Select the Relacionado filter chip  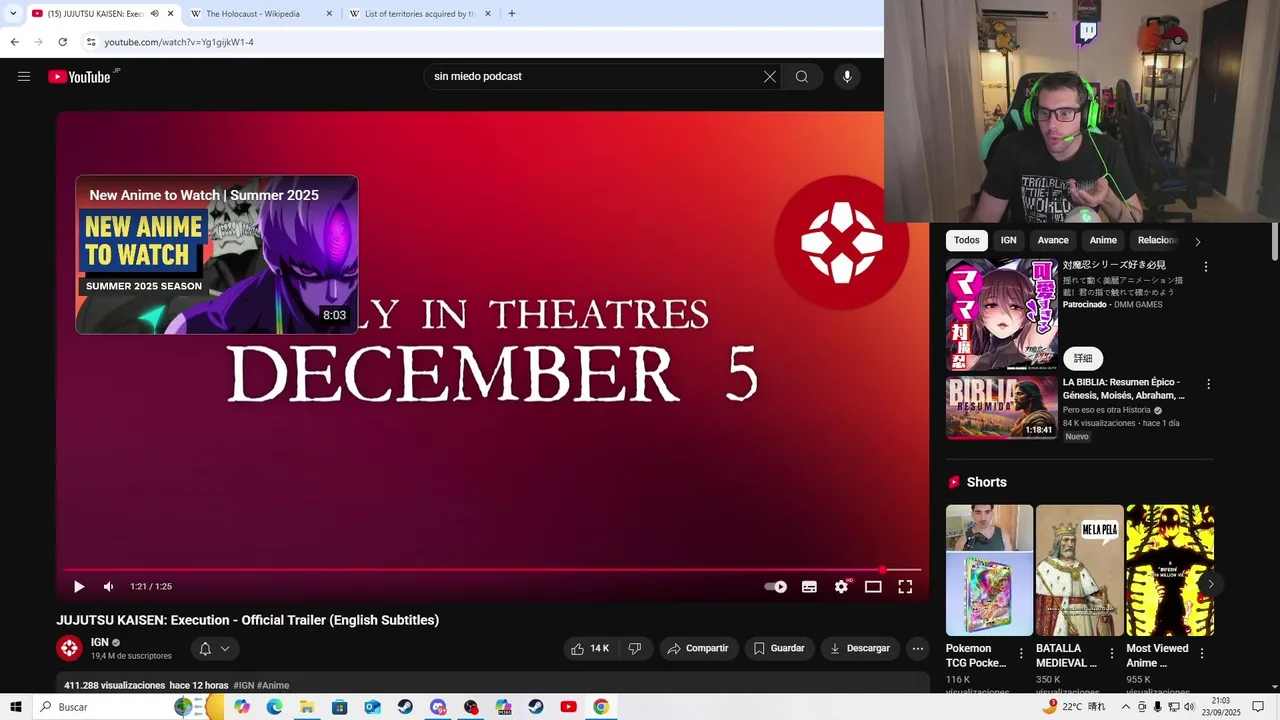(1157, 240)
